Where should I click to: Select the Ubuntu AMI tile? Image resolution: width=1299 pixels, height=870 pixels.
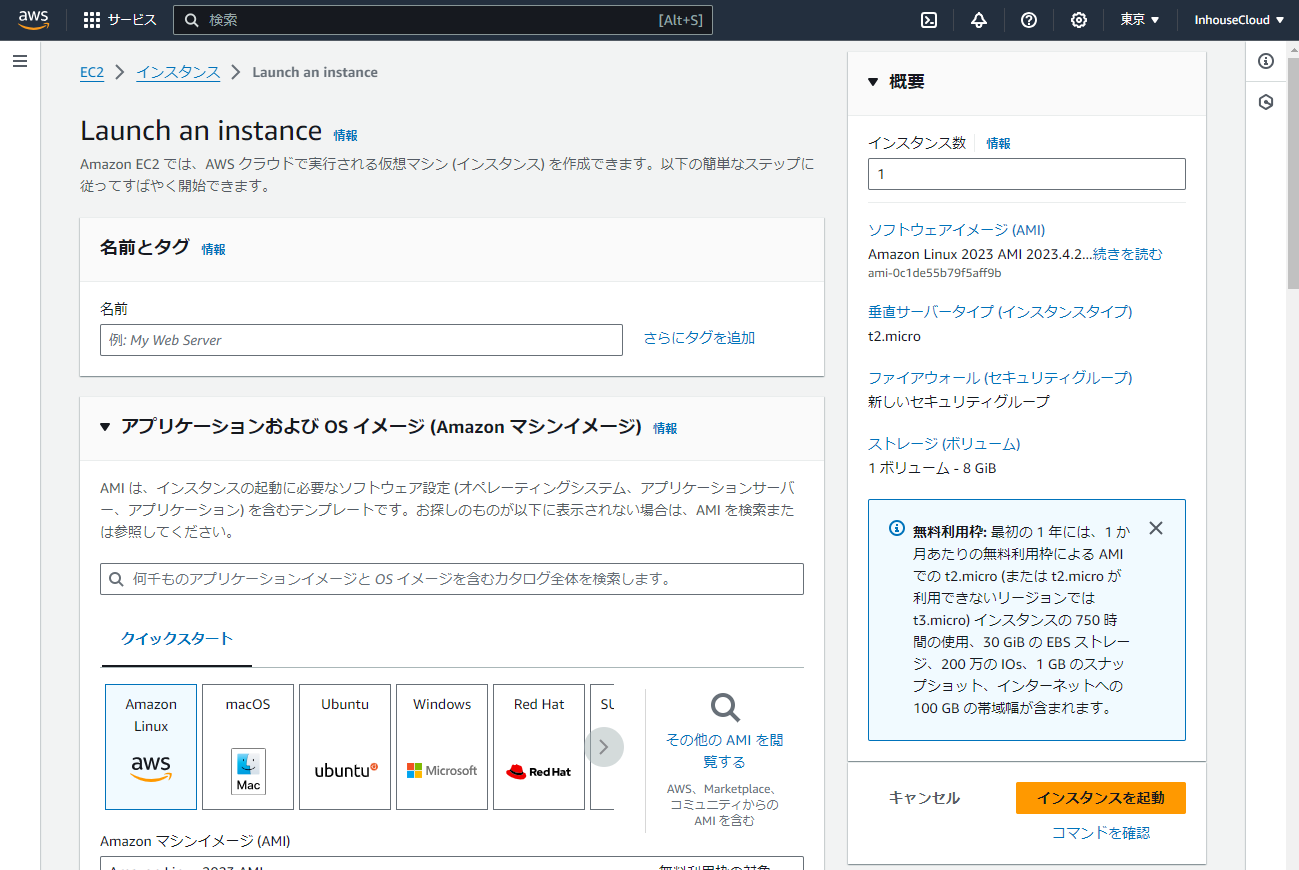345,746
